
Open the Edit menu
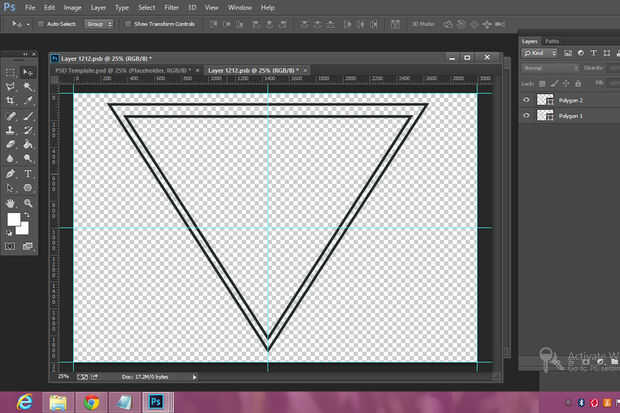(49, 8)
